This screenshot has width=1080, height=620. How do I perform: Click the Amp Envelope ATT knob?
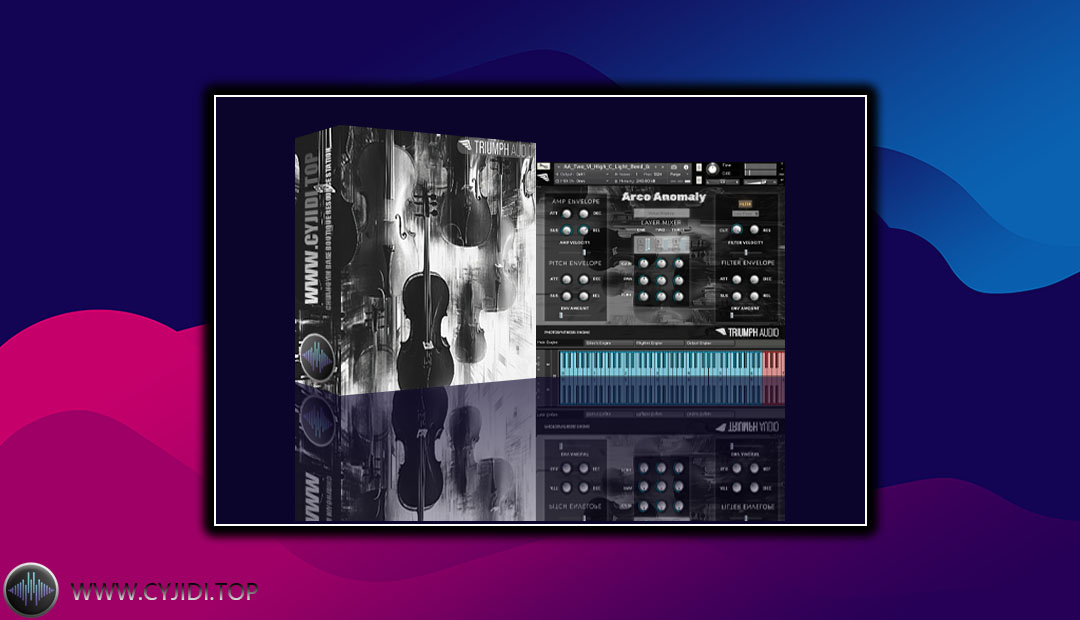tap(566, 214)
